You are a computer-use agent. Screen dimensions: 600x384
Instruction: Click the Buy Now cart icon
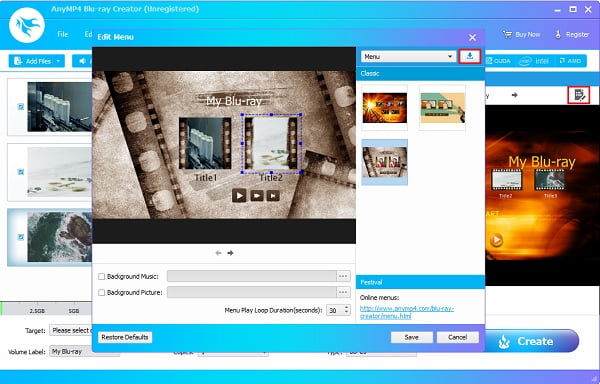click(x=507, y=34)
